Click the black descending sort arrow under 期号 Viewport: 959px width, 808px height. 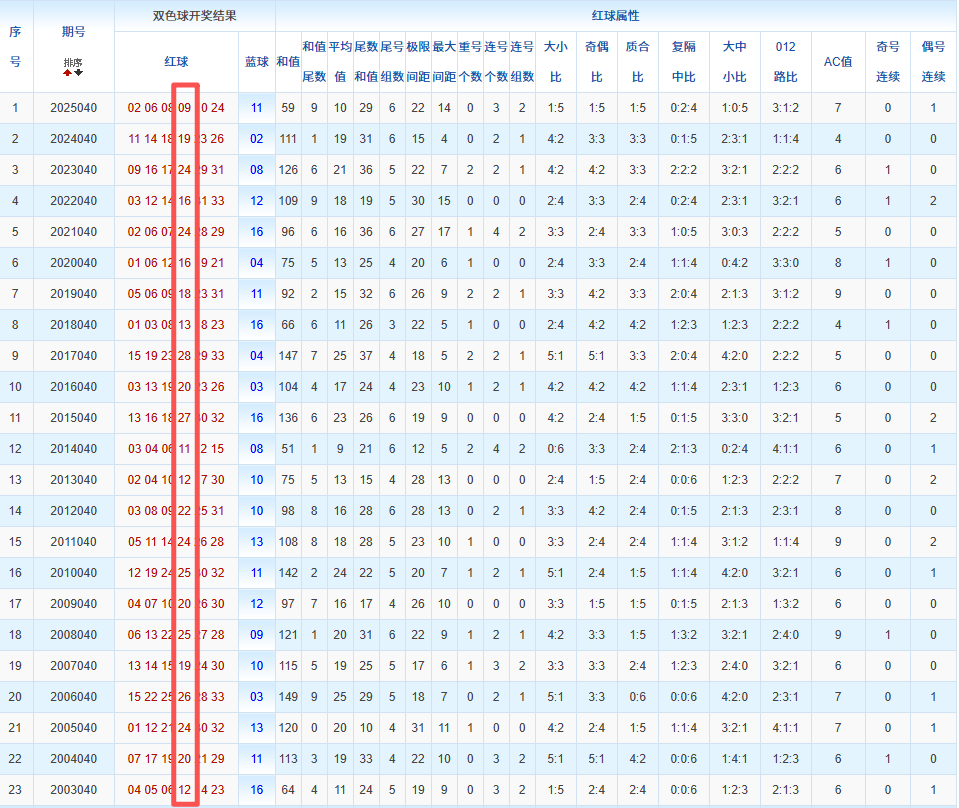pyautogui.click(x=79, y=73)
